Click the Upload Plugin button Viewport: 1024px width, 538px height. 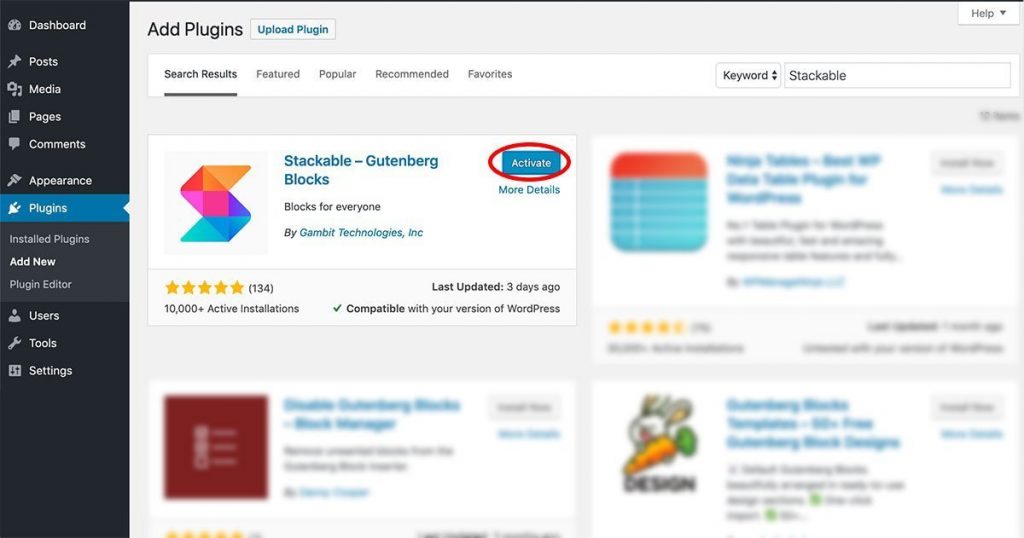293,29
